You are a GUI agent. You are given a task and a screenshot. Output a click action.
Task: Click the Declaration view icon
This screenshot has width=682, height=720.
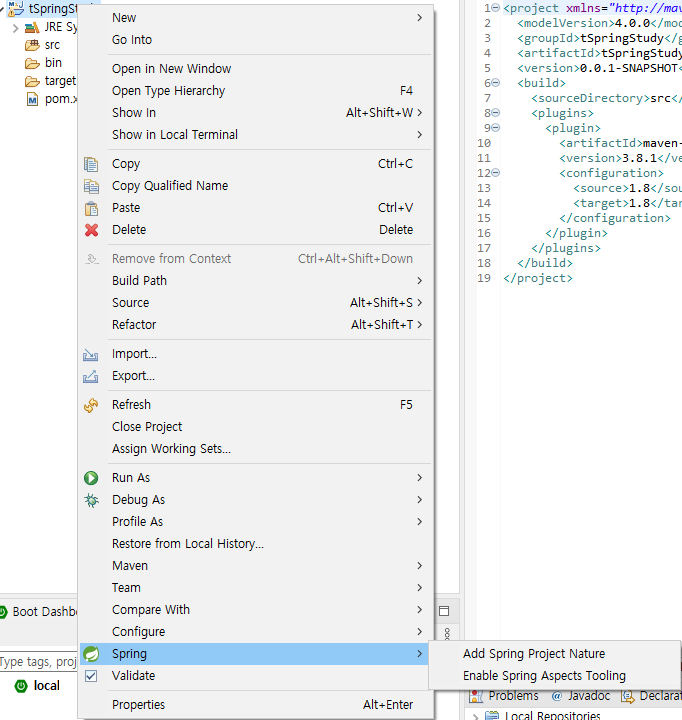[628, 697]
